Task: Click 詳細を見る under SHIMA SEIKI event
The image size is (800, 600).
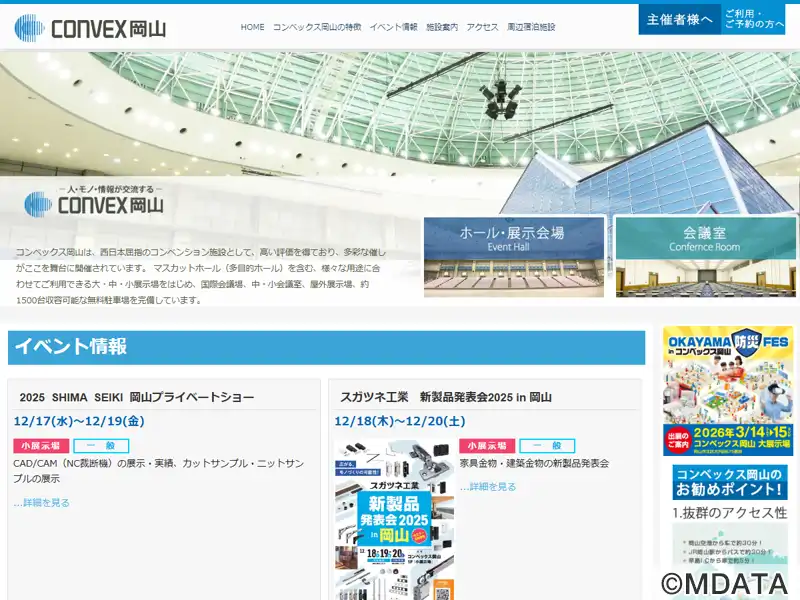Action: pyautogui.click(x=41, y=503)
